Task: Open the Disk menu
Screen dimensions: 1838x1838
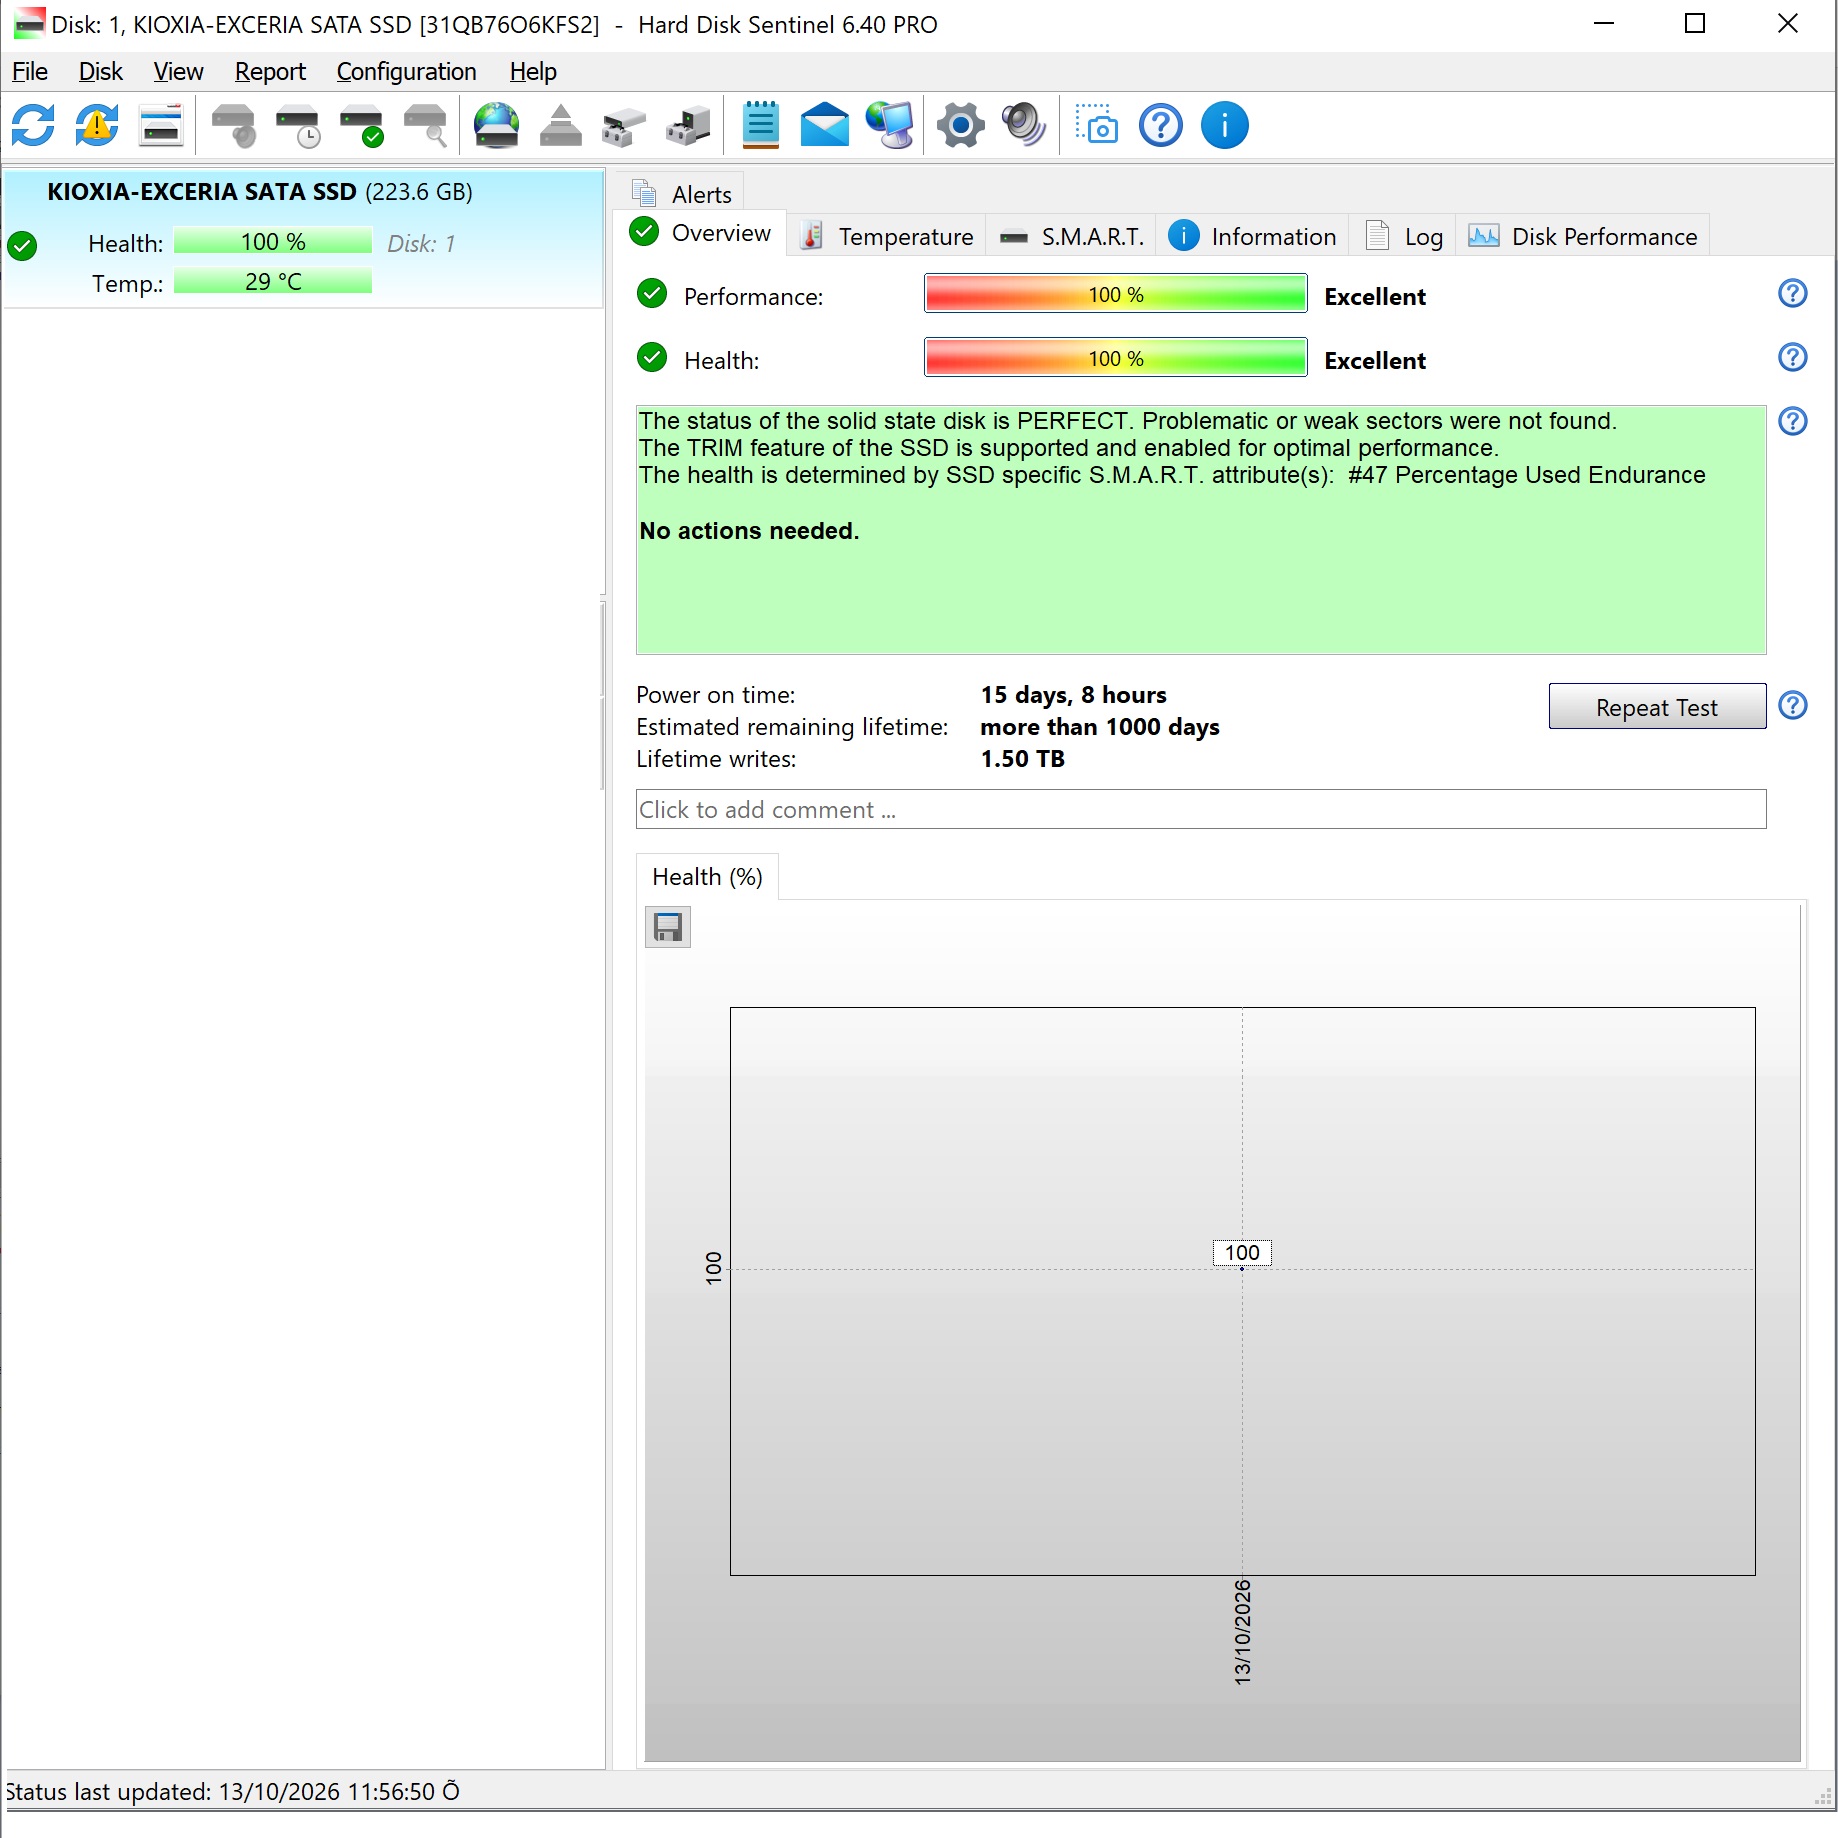Action: (x=101, y=72)
